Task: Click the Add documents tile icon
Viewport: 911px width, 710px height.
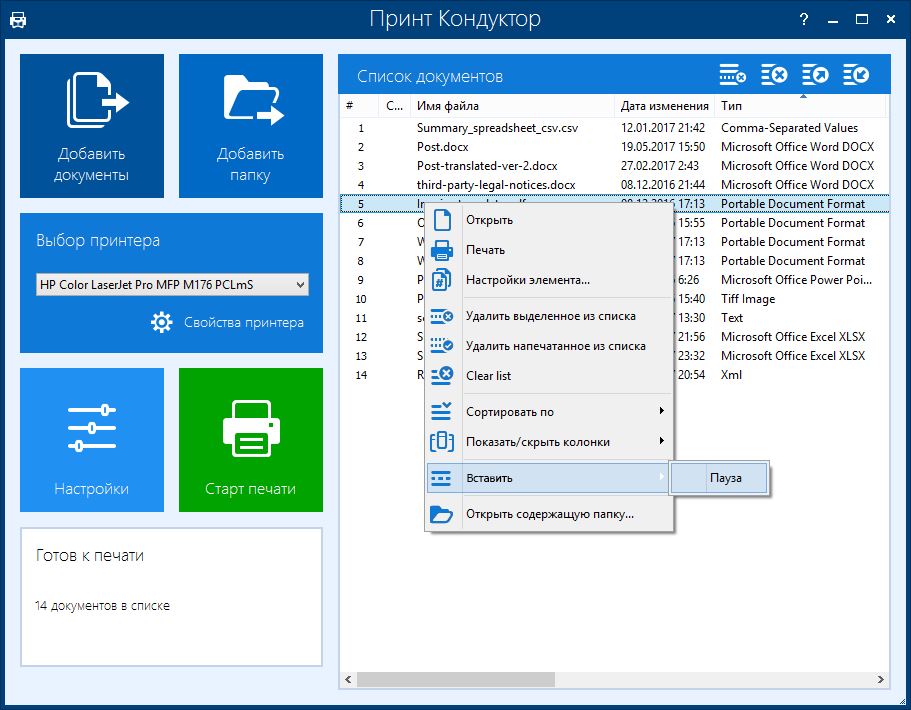Action: [96, 101]
